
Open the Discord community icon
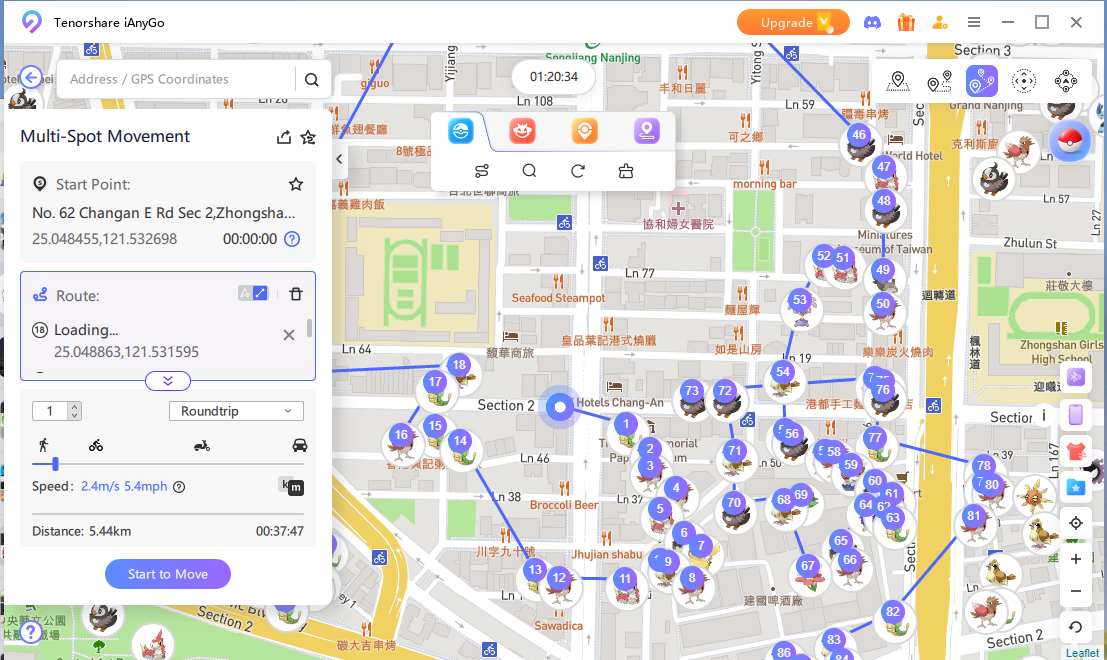tap(871, 22)
